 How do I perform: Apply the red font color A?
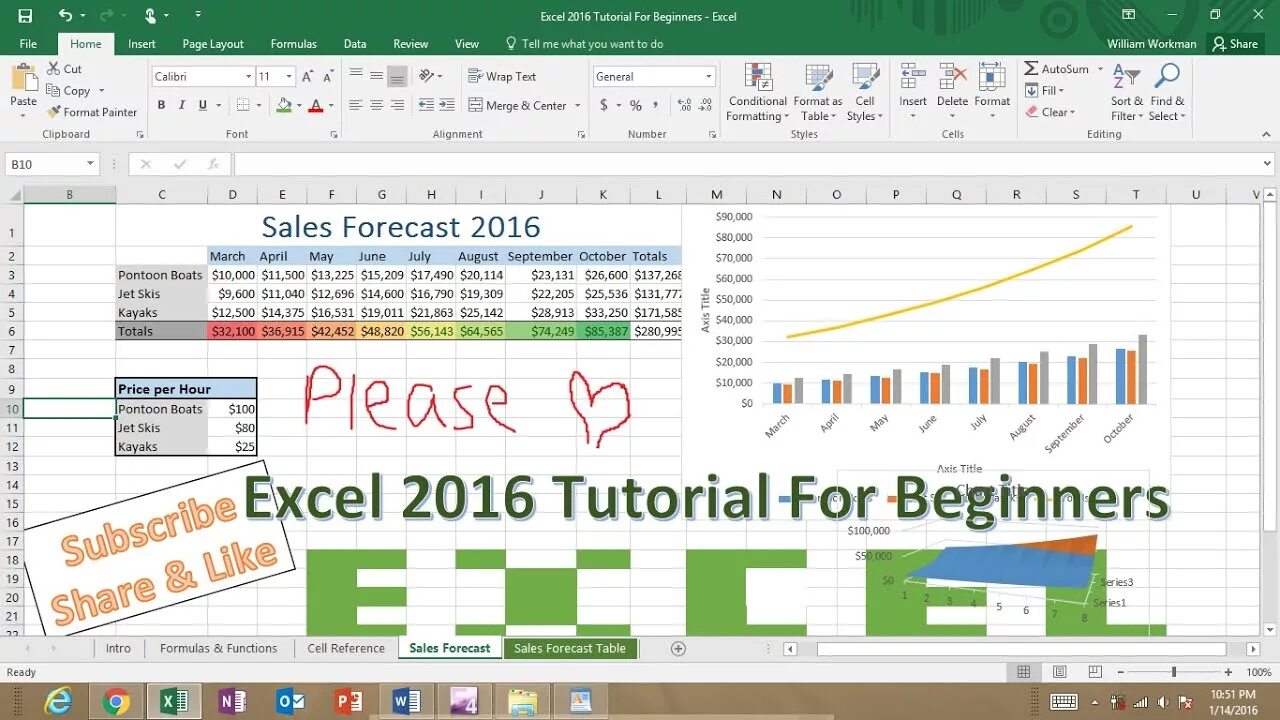click(x=316, y=105)
